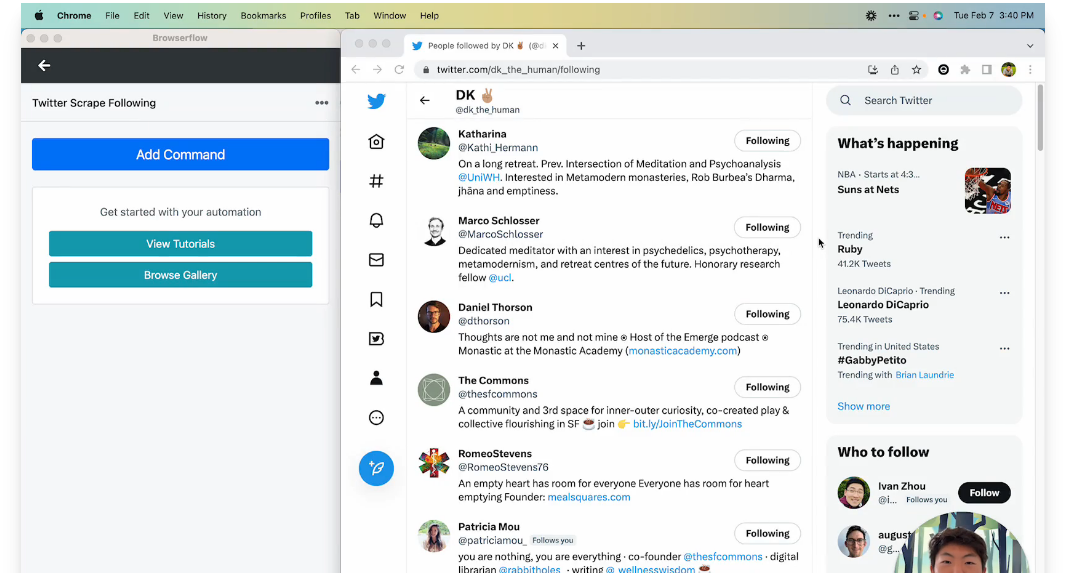Follow Ivan Zhou

984,493
